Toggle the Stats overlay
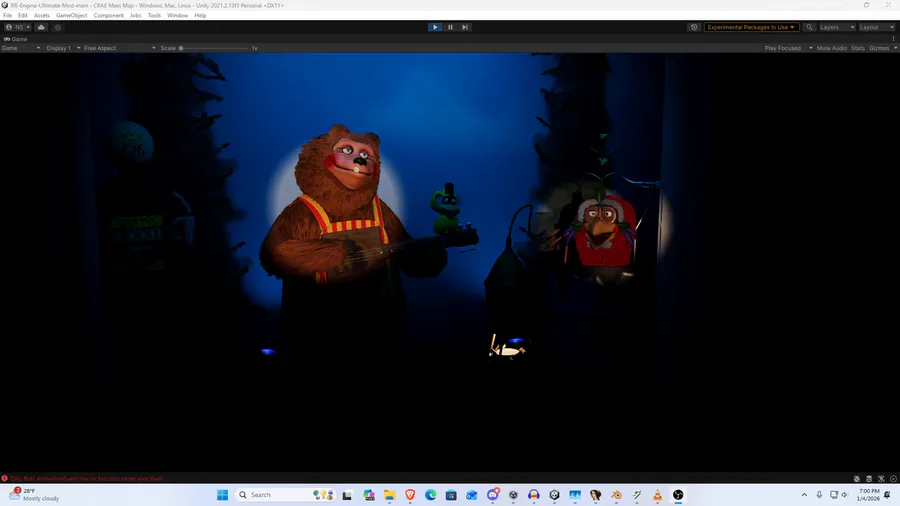Screen dimensions: 900x506 858,48
